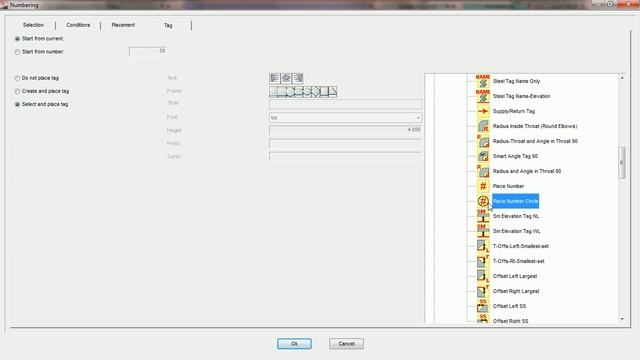Click the align-right text icon
640x360 pixels.
[x=298, y=78]
